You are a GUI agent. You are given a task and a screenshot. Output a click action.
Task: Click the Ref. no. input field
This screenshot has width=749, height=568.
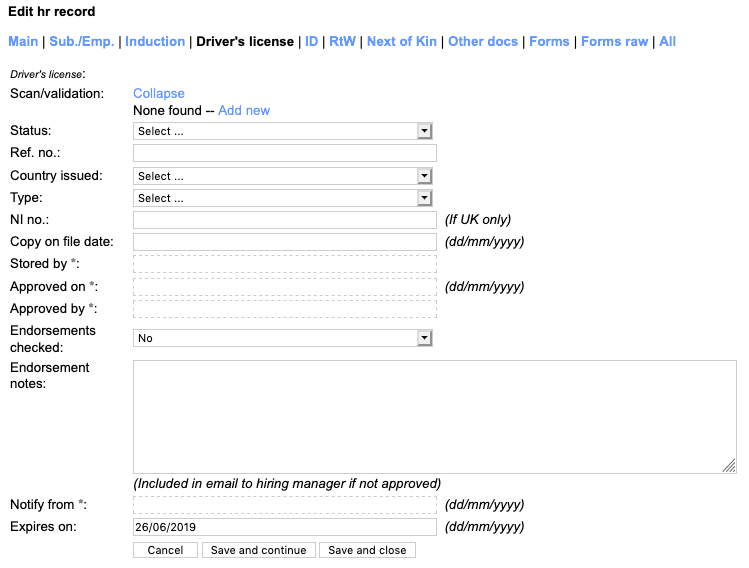click(284, 153)
